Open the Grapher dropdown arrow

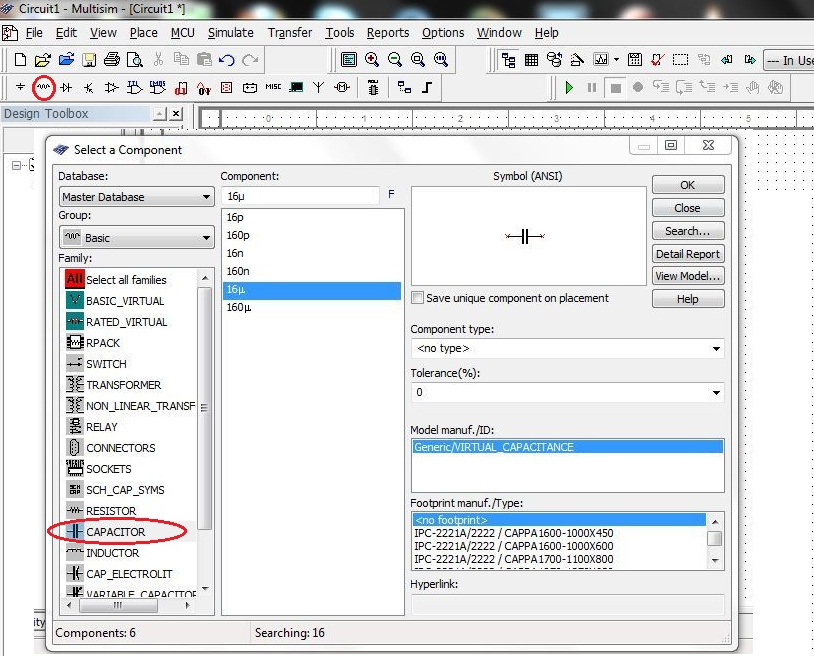pos(616,60)
